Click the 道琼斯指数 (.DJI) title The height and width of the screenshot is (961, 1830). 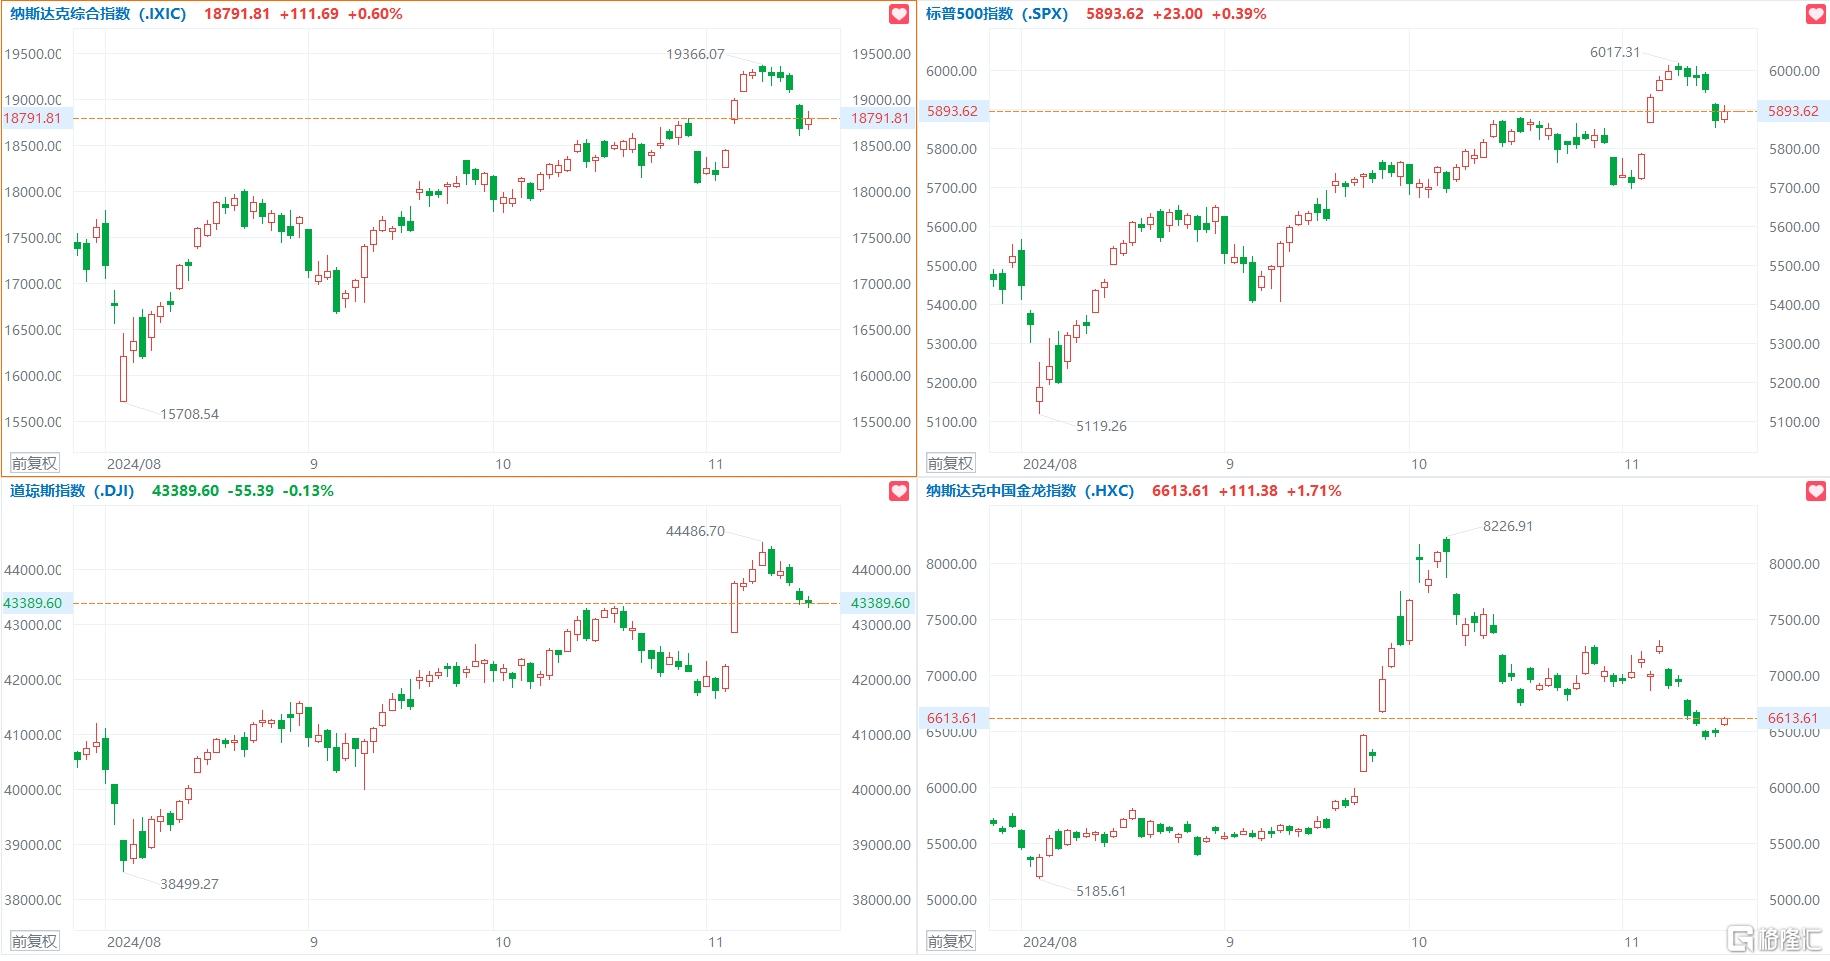[x=72, y=491]
